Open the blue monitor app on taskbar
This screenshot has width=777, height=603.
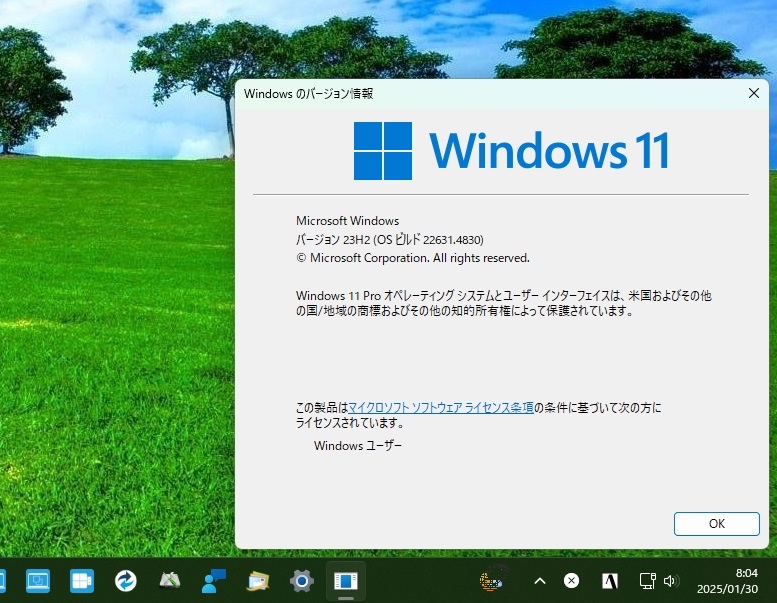pyautogui.click(x=38, y=580)
